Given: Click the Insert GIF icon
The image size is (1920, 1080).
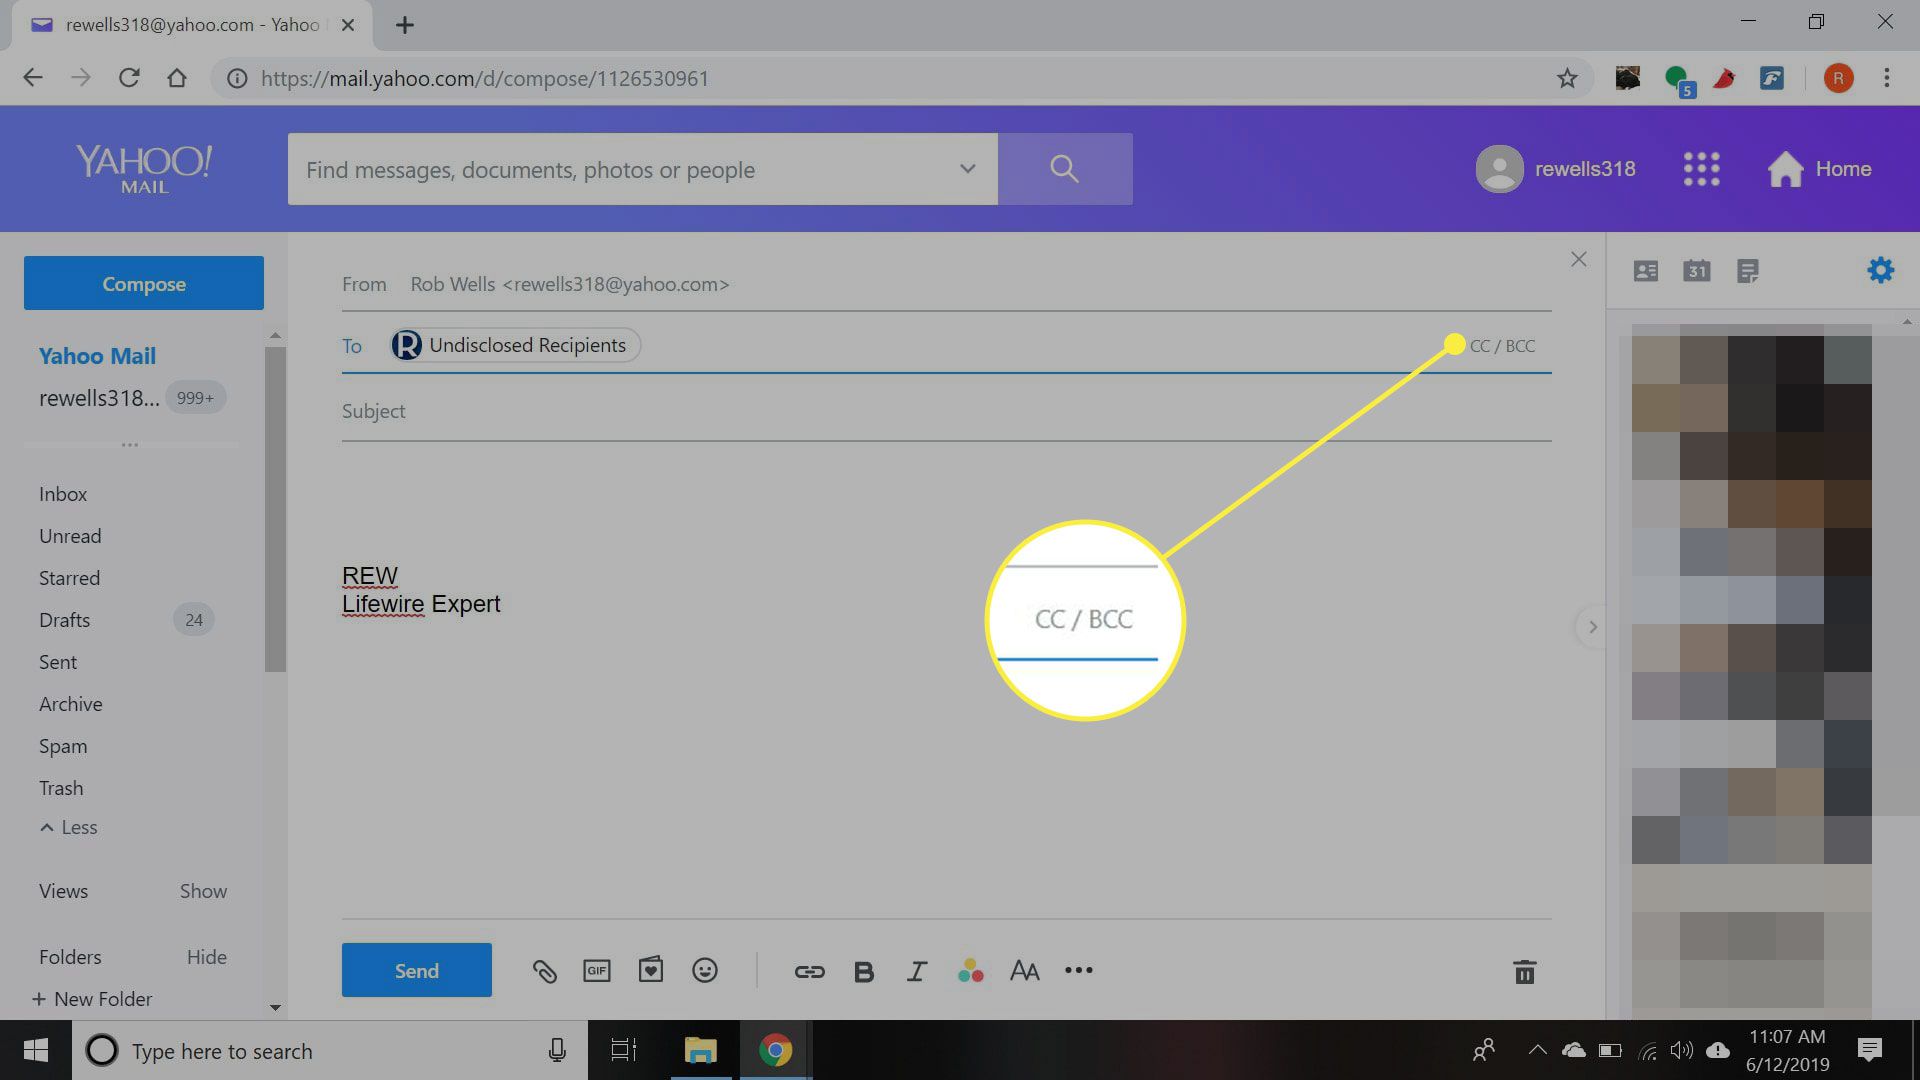Looking at the screenshot, I should click(596, 971).
